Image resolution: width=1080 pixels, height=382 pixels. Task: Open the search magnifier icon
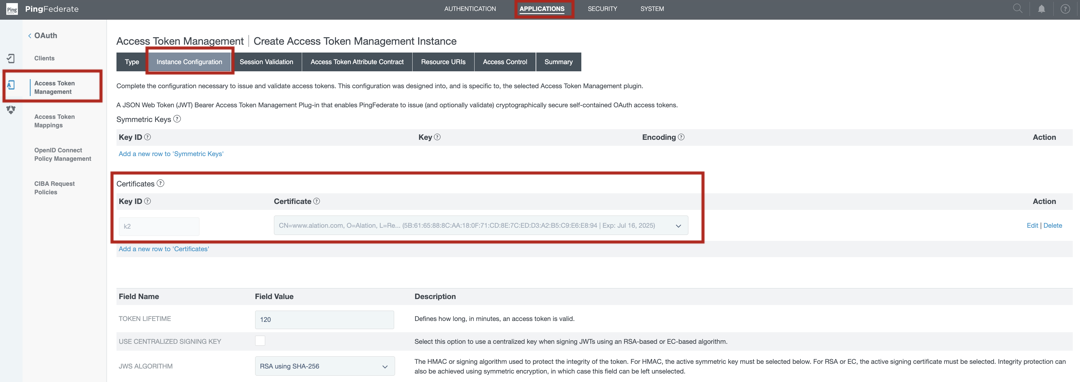pyautogui.click(x=1018, y=9)
